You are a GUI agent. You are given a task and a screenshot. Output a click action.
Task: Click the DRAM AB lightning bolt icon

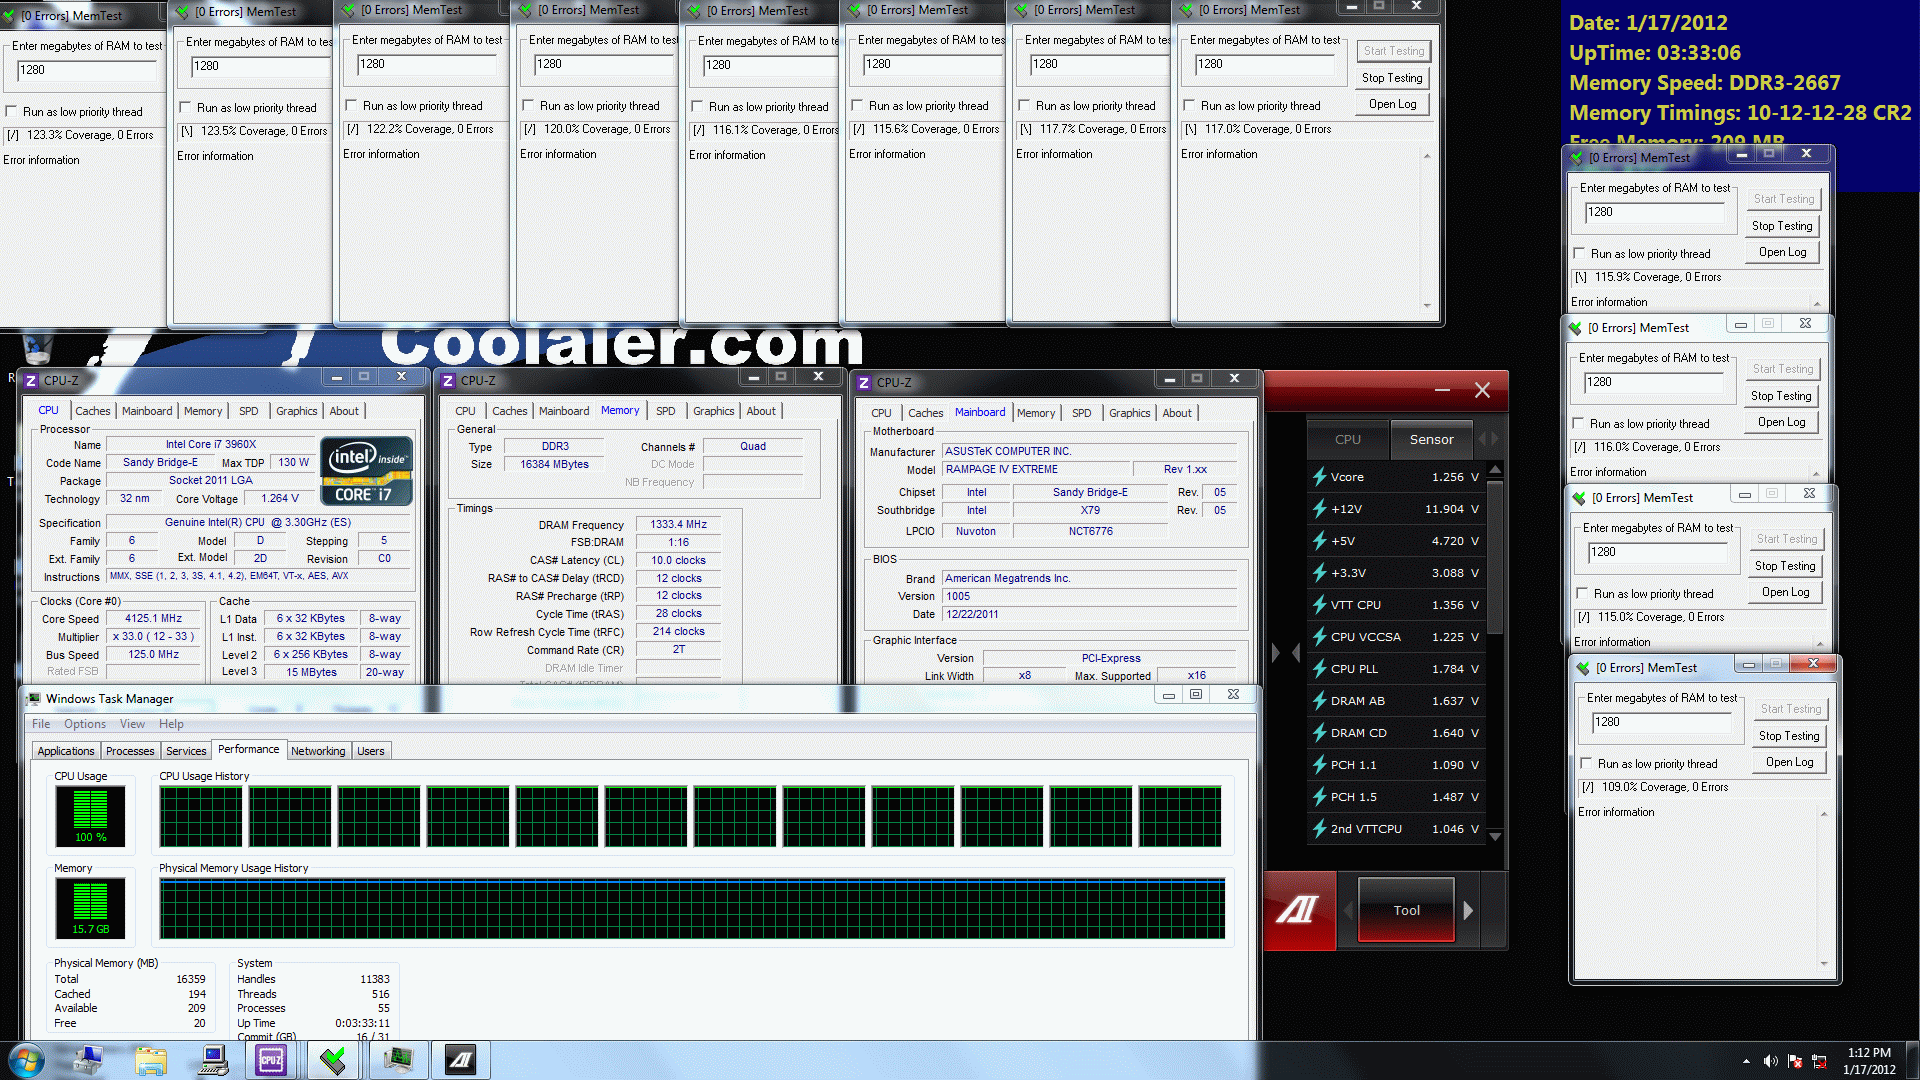1319,701
